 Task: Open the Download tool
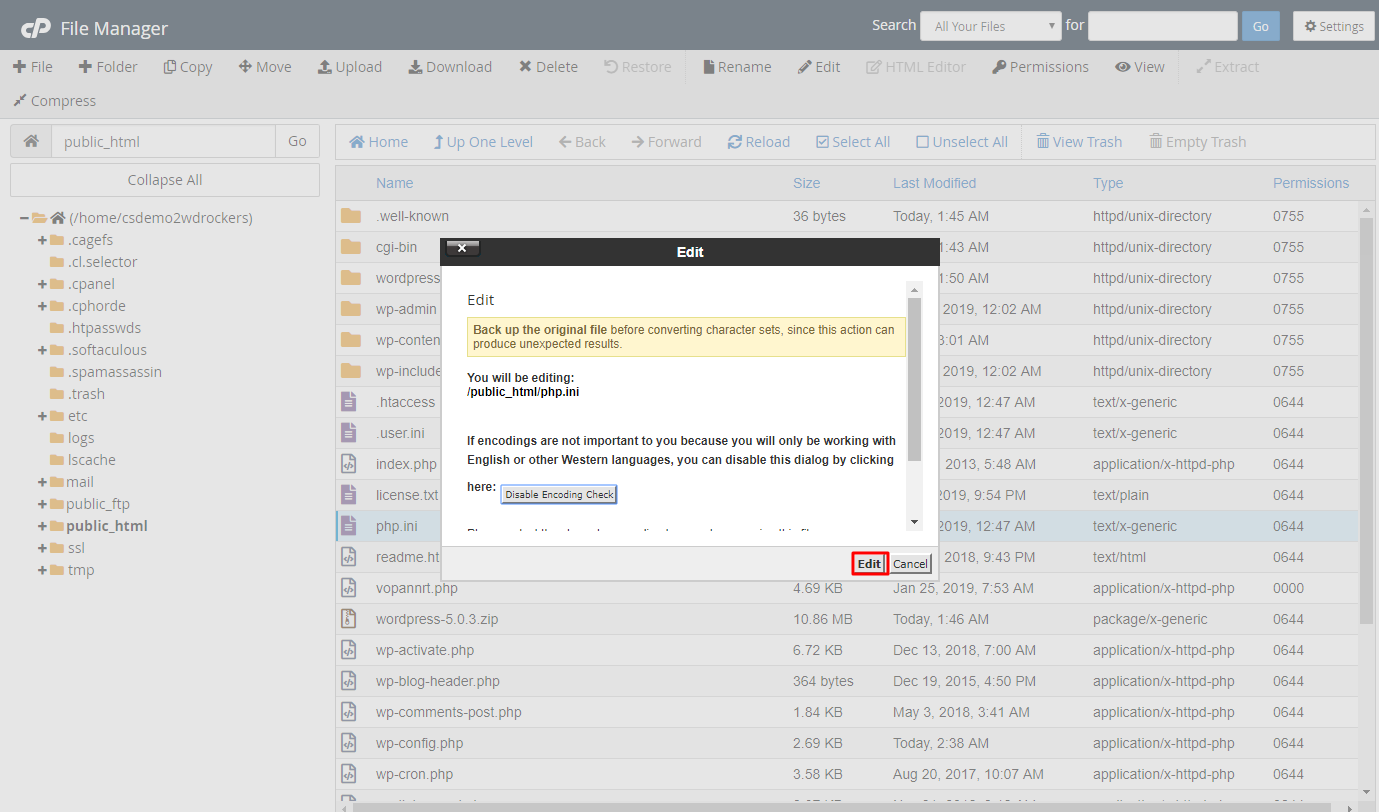click(450, 66)
